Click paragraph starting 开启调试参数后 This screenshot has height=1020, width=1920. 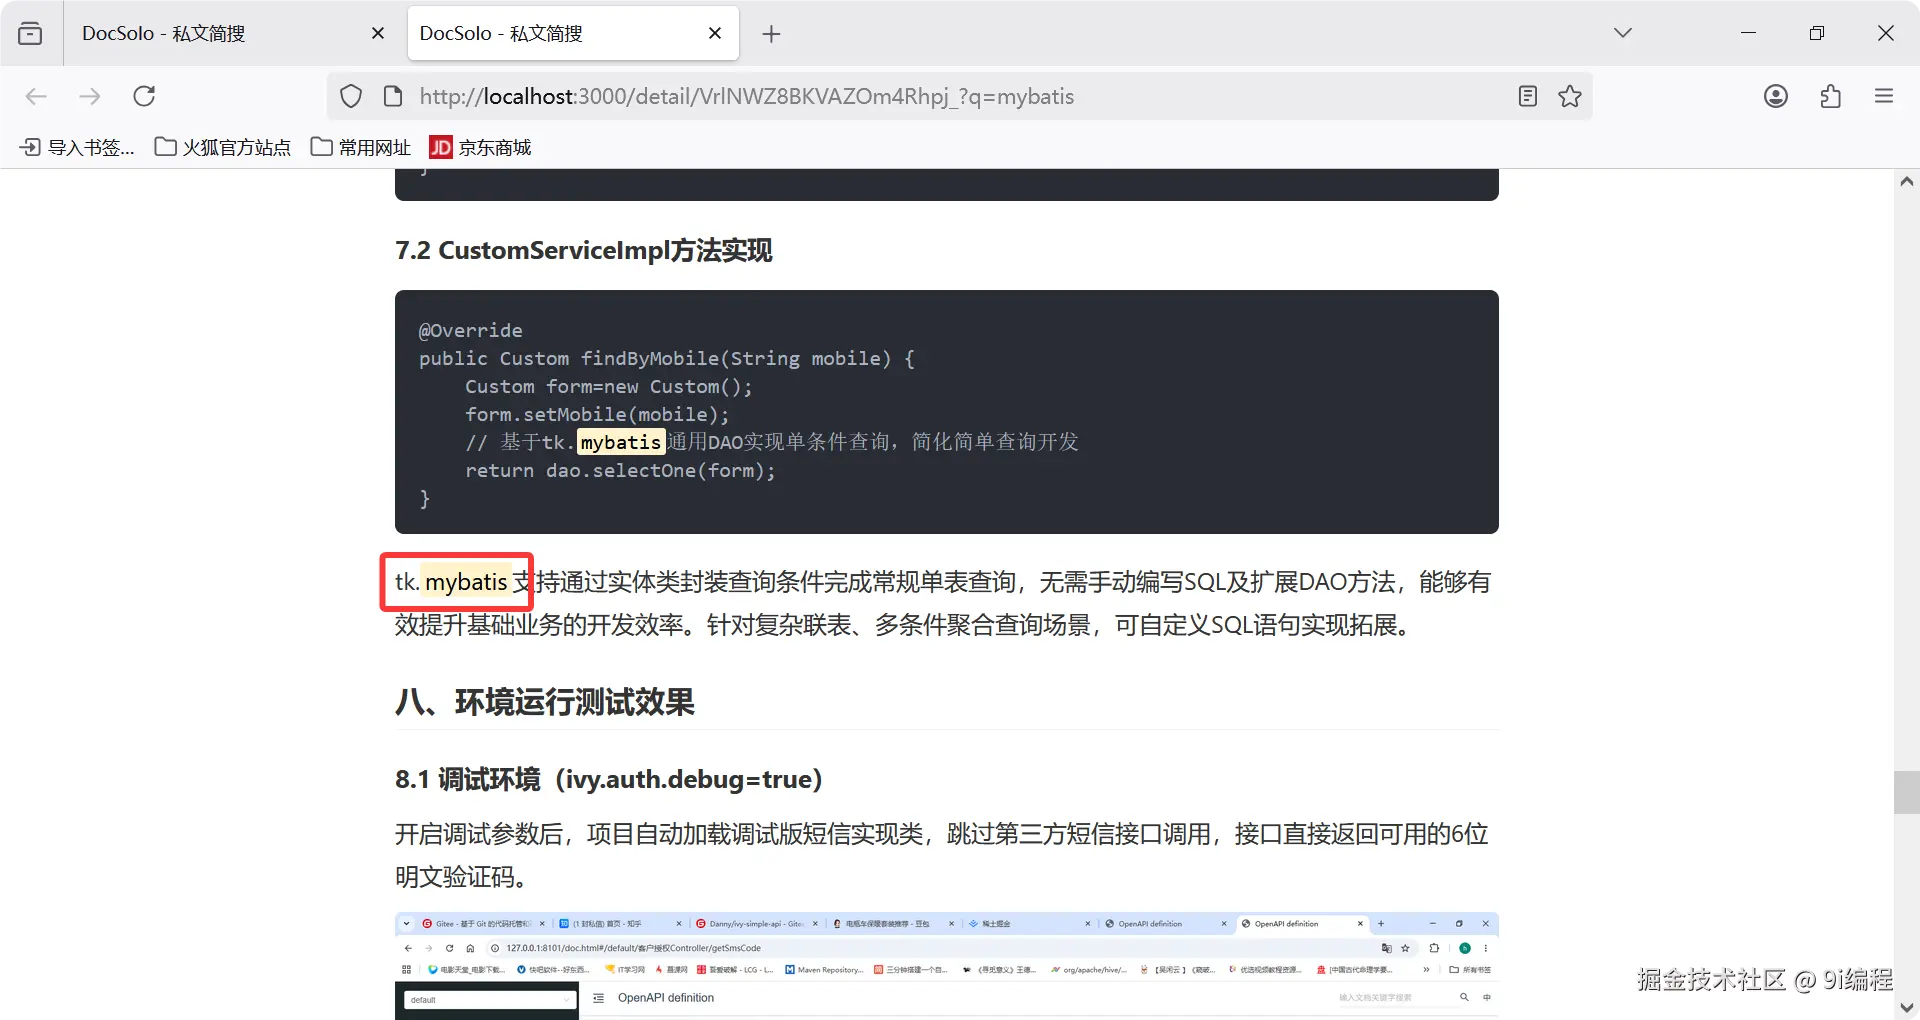[941, 855]
